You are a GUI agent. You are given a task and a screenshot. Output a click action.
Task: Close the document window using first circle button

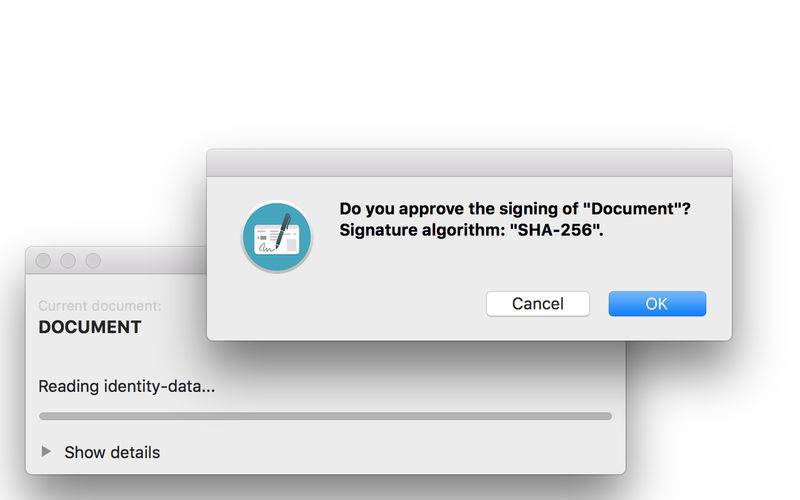point(43,261)
